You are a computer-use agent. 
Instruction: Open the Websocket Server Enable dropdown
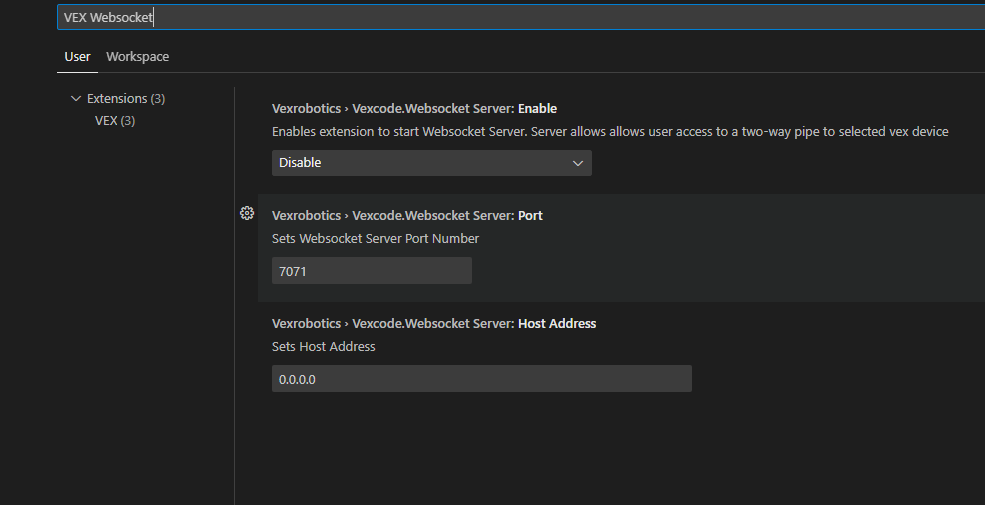pos(432,163)
